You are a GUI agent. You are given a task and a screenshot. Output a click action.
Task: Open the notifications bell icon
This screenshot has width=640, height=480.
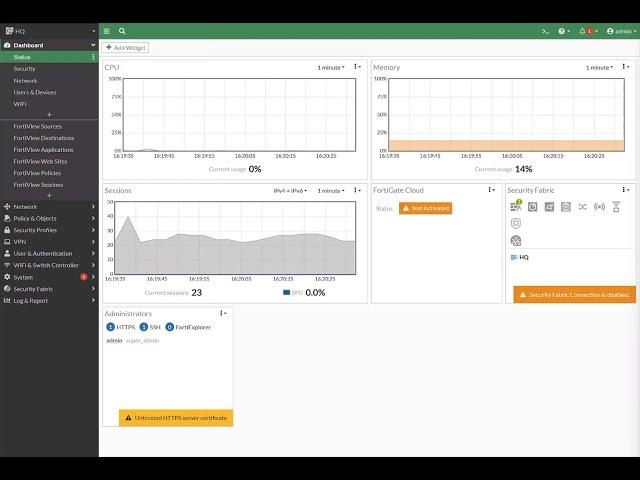point(588,31)
